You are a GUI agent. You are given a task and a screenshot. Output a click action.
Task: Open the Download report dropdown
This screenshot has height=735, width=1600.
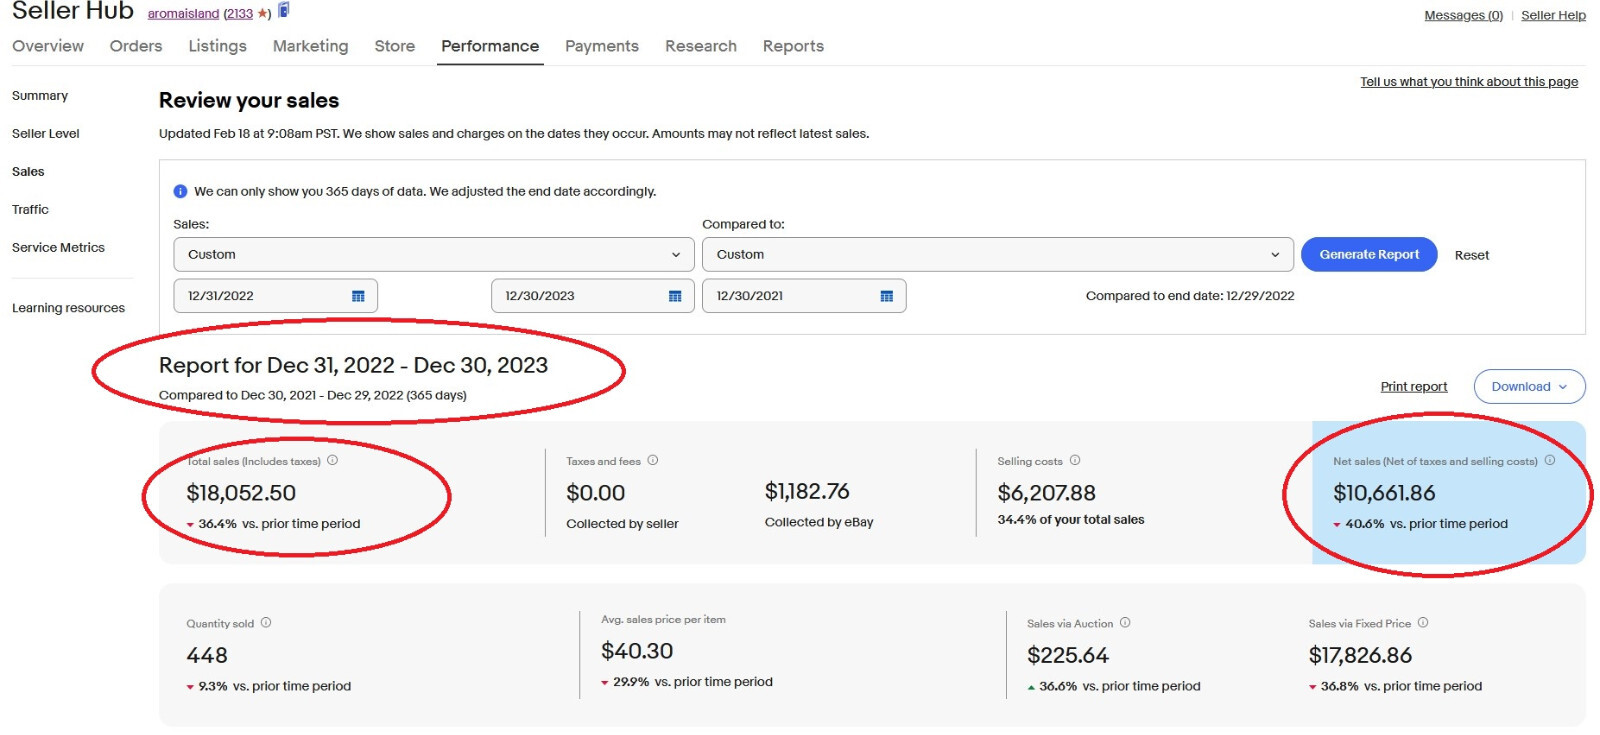click(x=1529, y=387)
